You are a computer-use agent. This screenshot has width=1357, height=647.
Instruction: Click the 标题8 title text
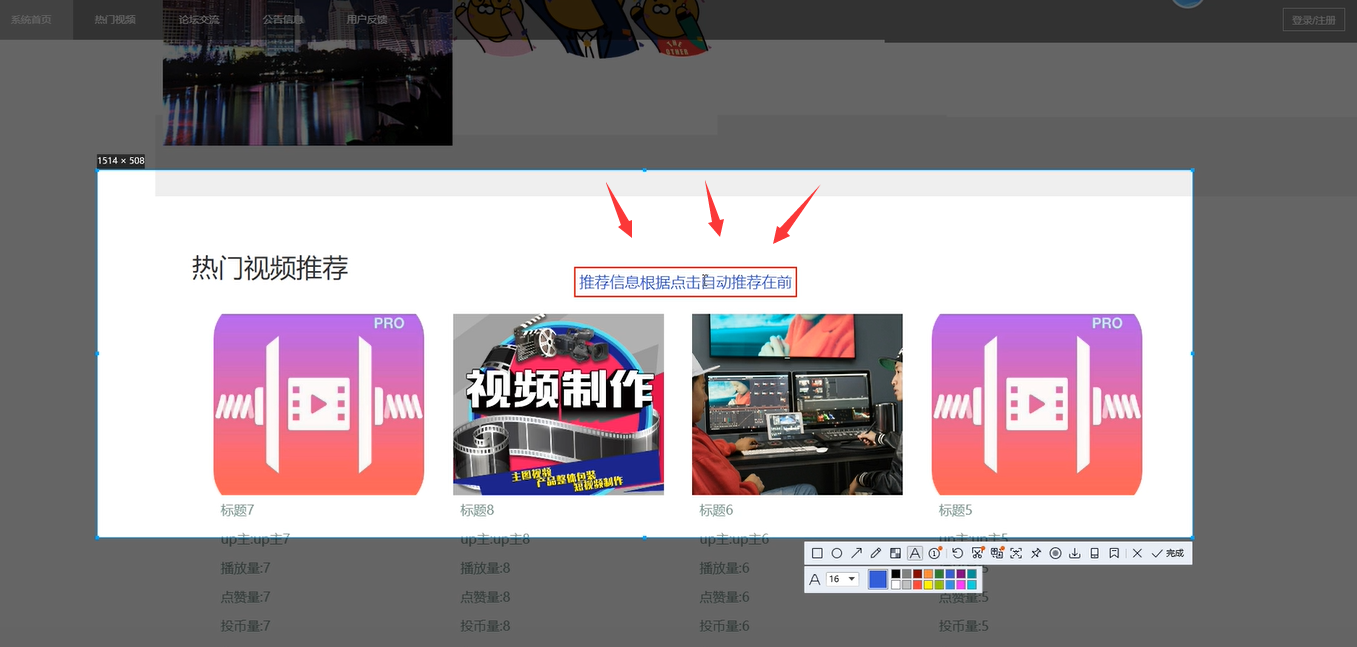[x=477, y=510]
